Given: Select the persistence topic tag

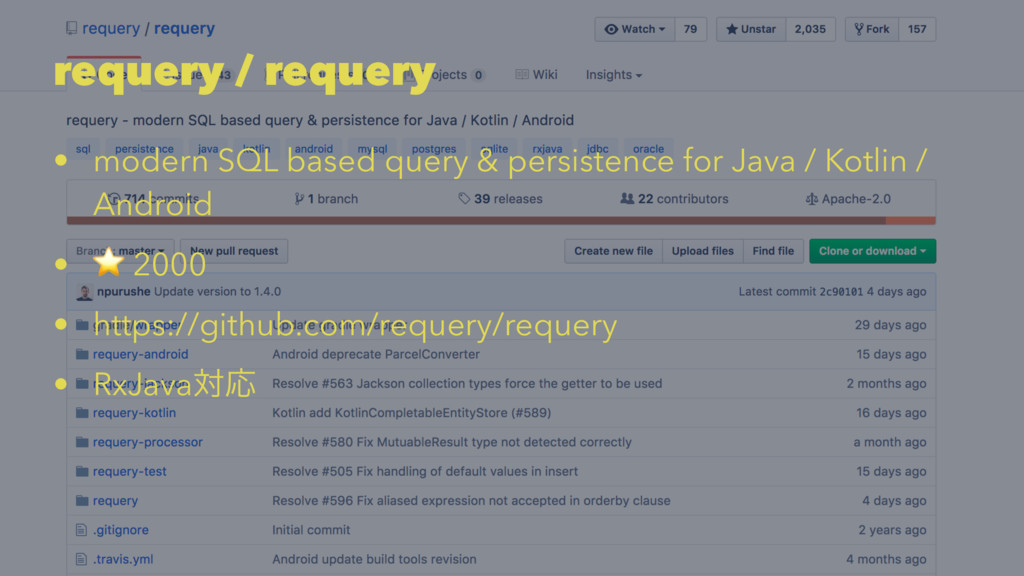Looking at the screenshot, I should click(144, 149).
